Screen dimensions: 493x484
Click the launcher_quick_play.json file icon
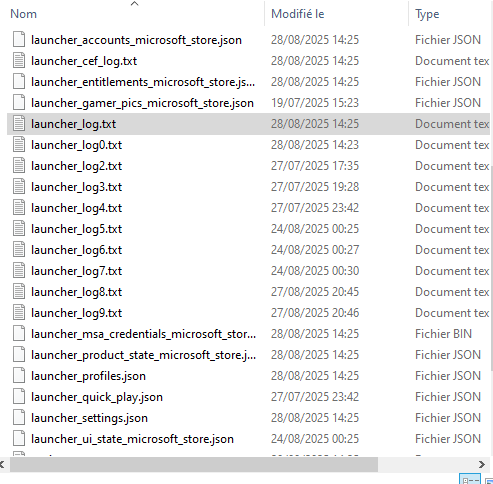pyautogui.click(x=19, y=397)
